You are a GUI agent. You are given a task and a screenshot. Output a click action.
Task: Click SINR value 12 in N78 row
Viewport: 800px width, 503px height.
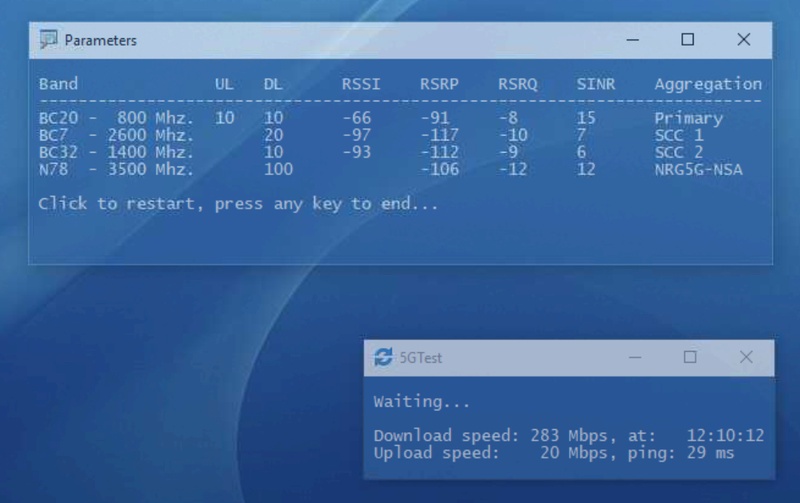[586, 169]
